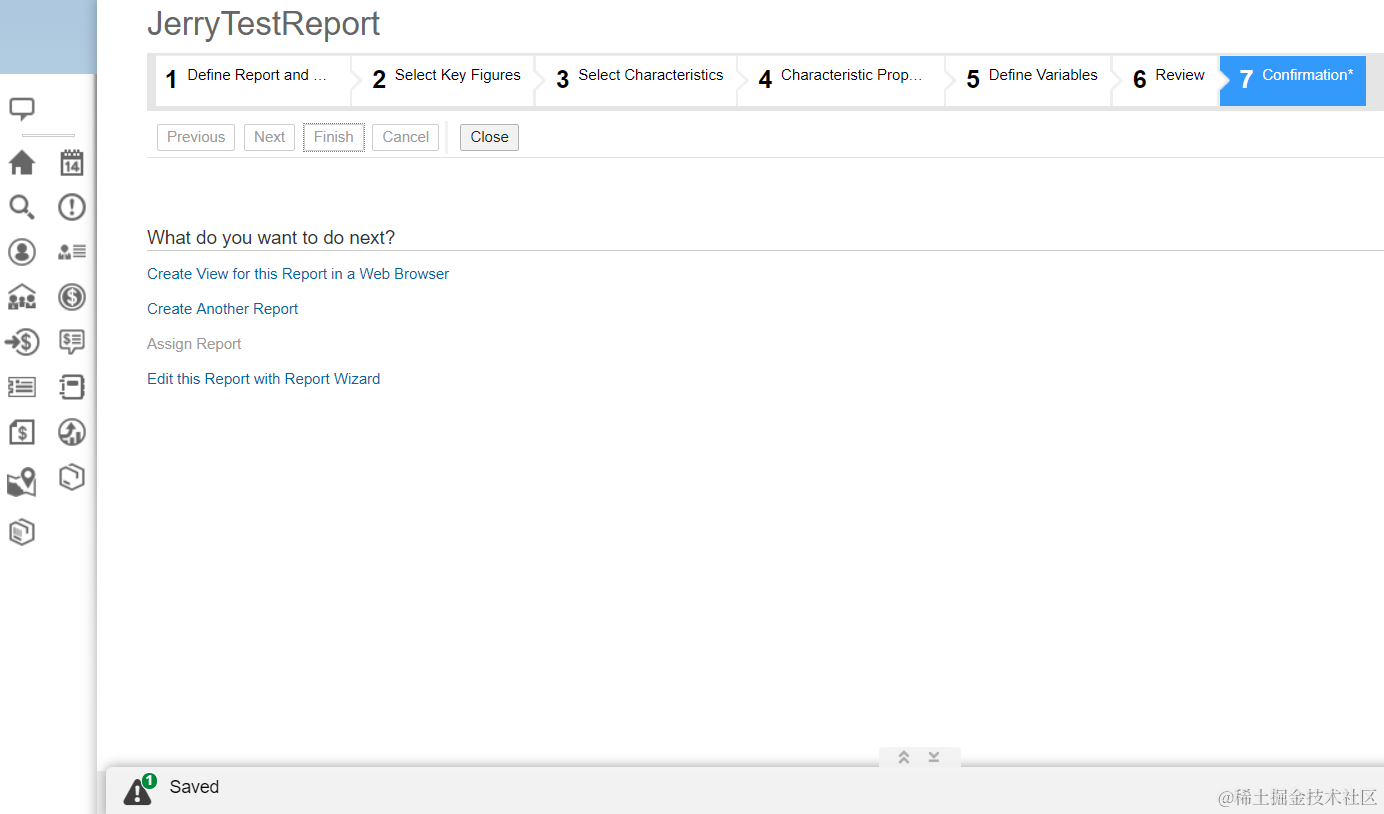Click the magnifying glass search icon
Viewport: 1384px width, 814px height.
(x=22, y=207)
